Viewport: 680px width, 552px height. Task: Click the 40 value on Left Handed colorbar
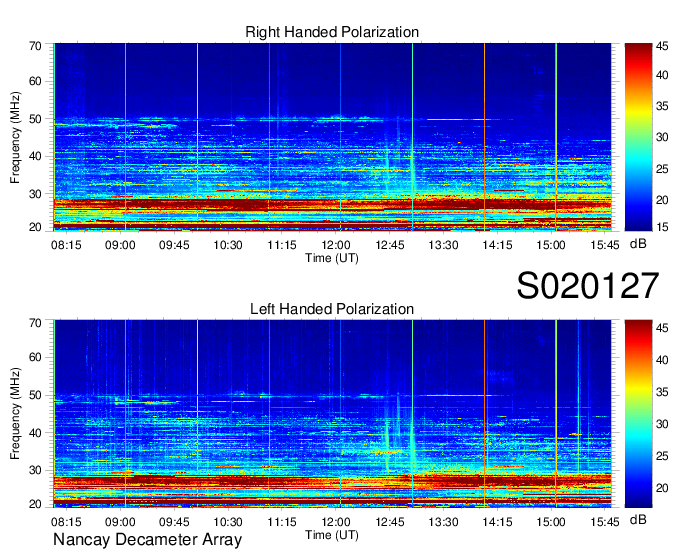click(x=662, y=360)
